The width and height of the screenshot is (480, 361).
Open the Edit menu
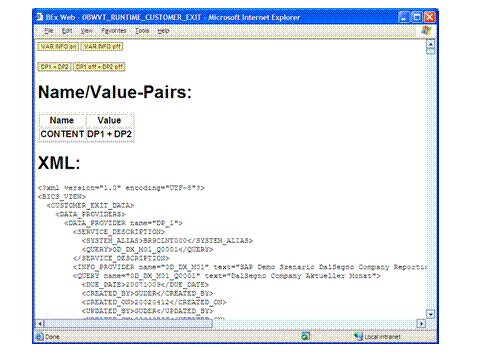67,31
